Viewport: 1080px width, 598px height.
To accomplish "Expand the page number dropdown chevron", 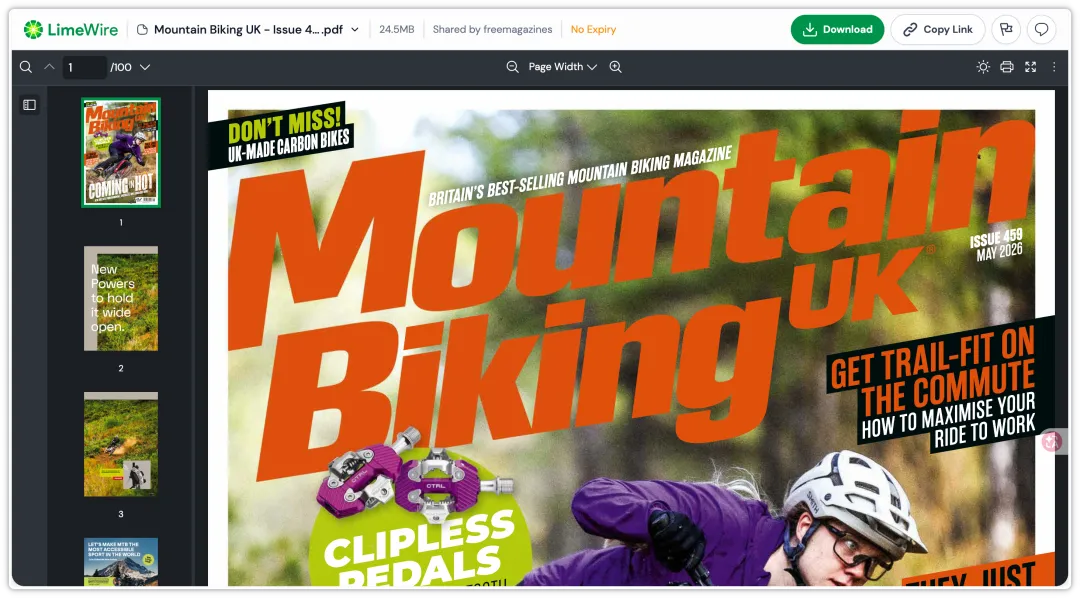I will [x=145, y=68].
